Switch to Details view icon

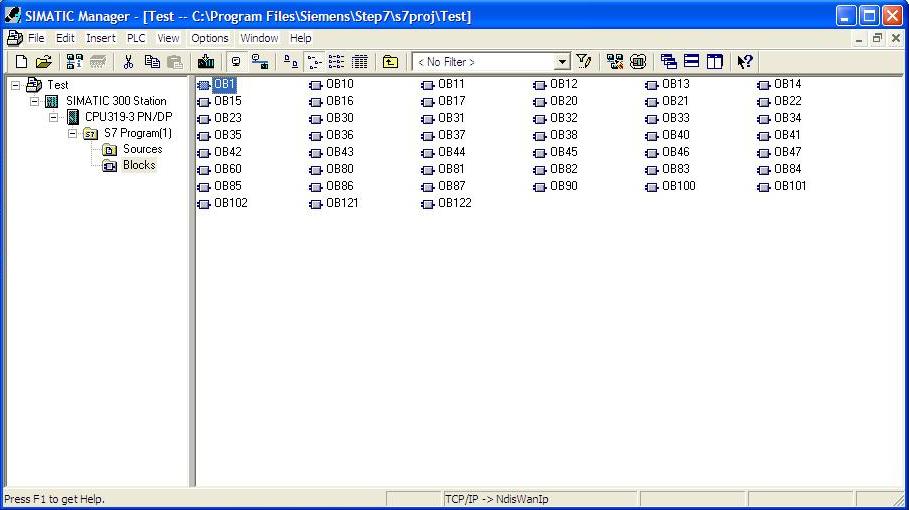tap(359, 61)
